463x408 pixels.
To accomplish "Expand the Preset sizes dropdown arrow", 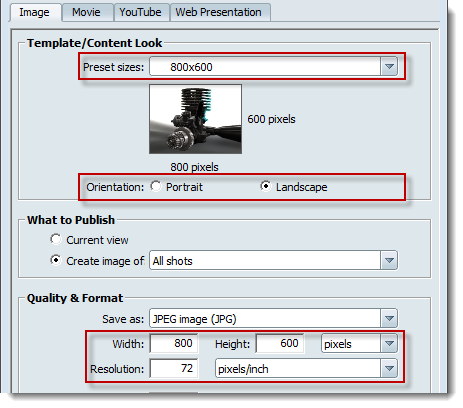I will [x=389, y=67].
